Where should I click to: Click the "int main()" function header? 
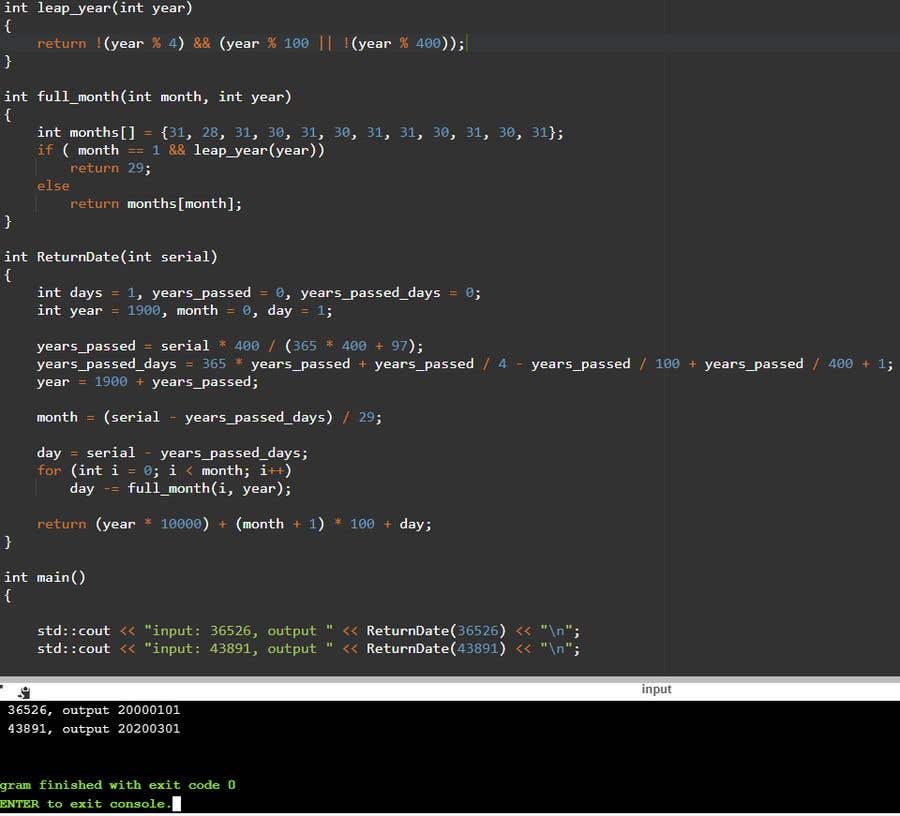(45, 577)
